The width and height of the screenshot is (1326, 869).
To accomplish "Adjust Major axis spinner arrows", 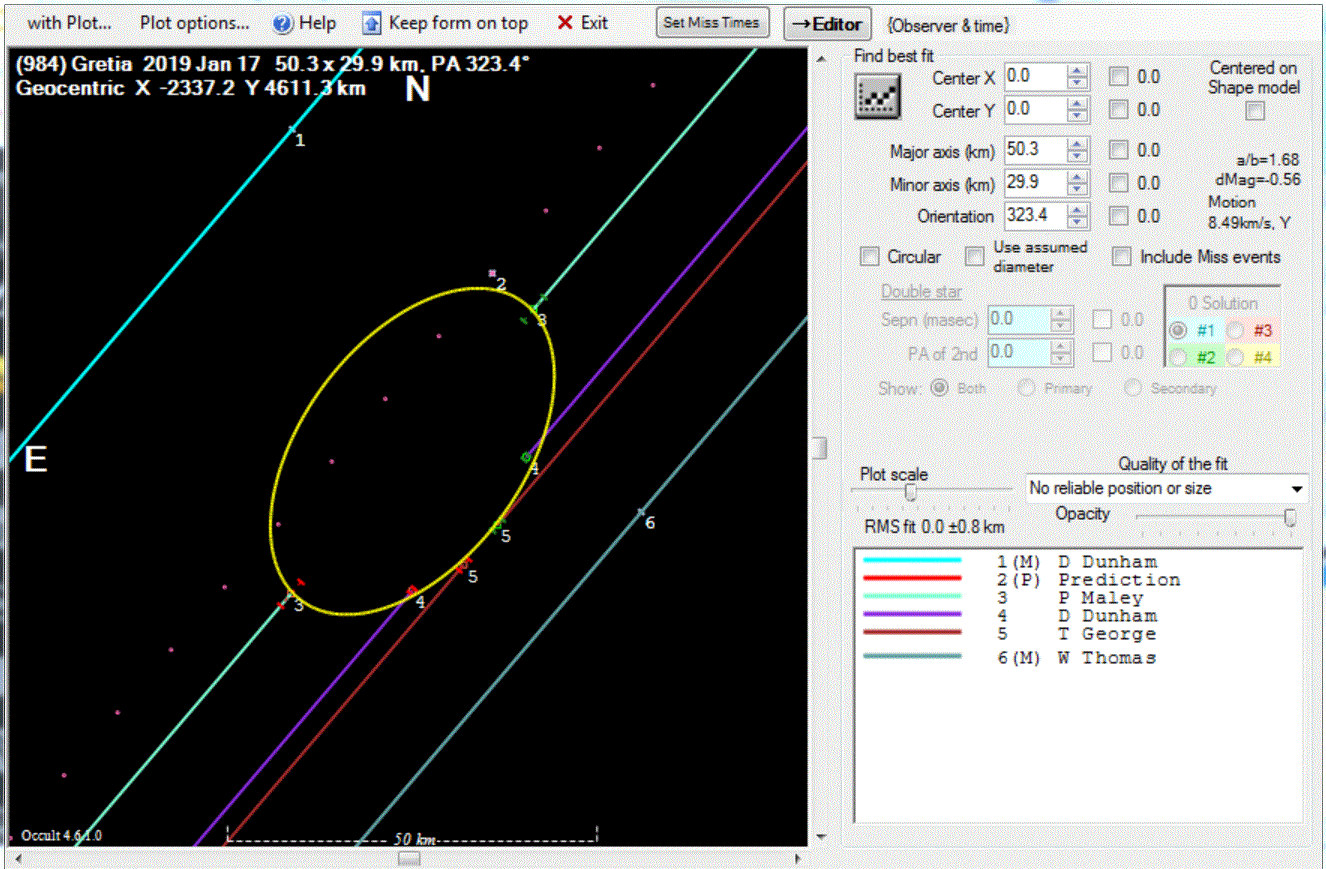I will [1077, 150].
